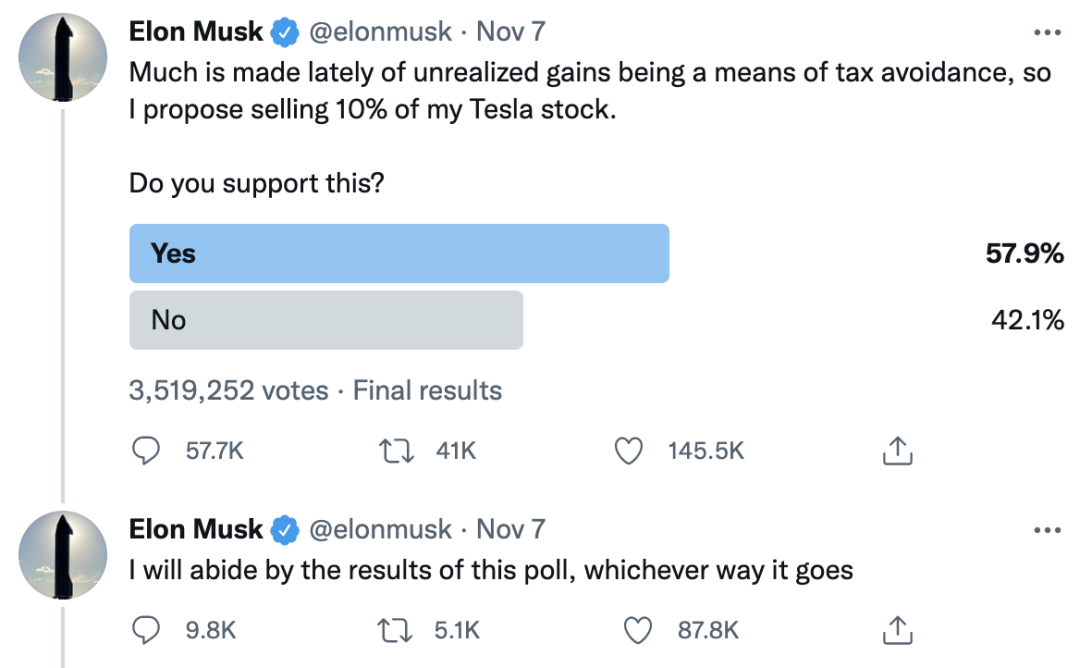Open Elon Musk's name on the poll tweet
This screenshot has width=1080, height=668.
196,32
